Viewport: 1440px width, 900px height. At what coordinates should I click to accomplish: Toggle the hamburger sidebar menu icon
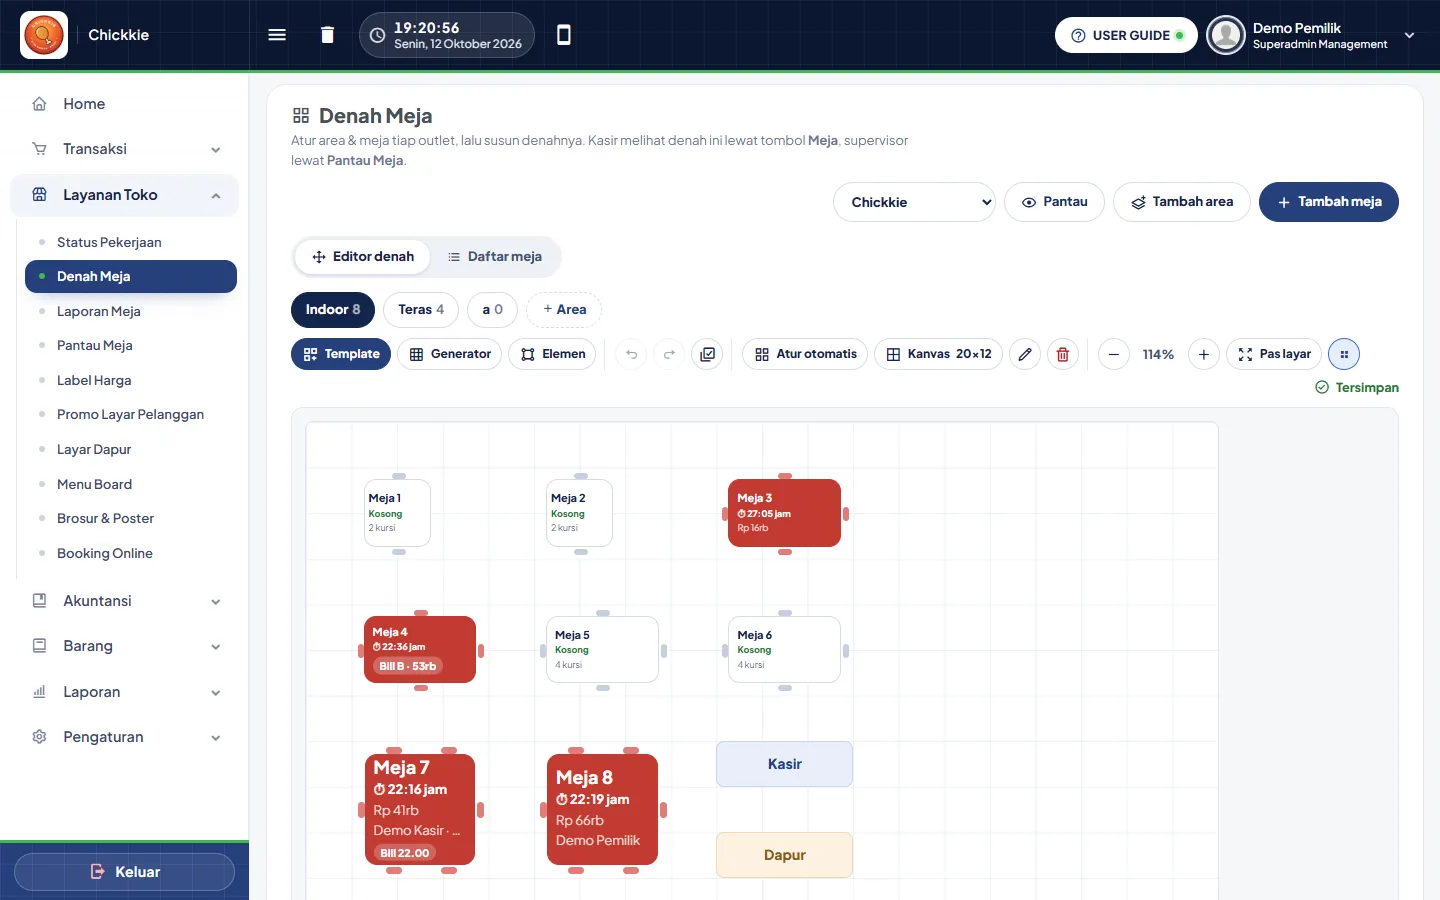tap(277, 35)
